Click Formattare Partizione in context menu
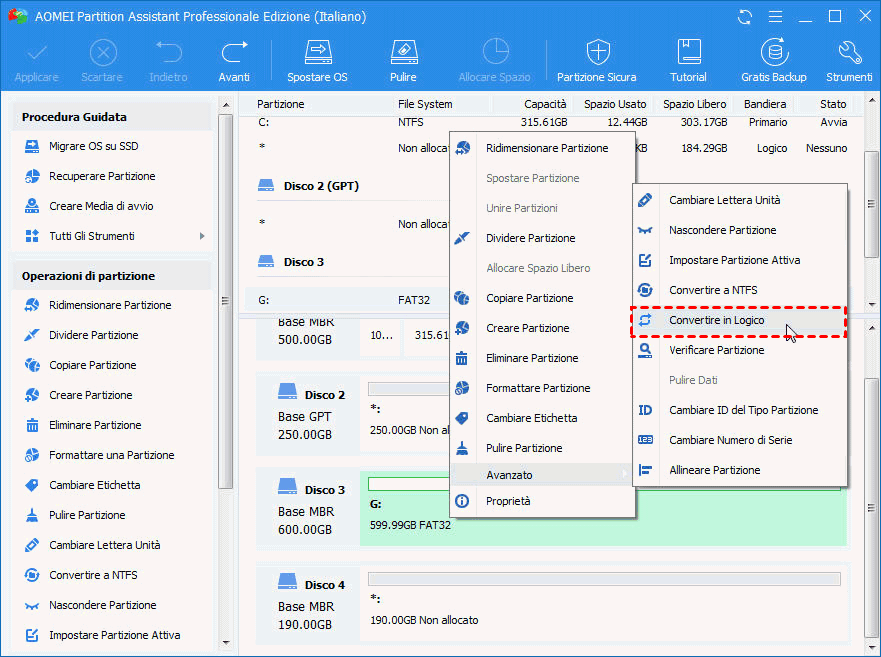 (x=538, y=388)
